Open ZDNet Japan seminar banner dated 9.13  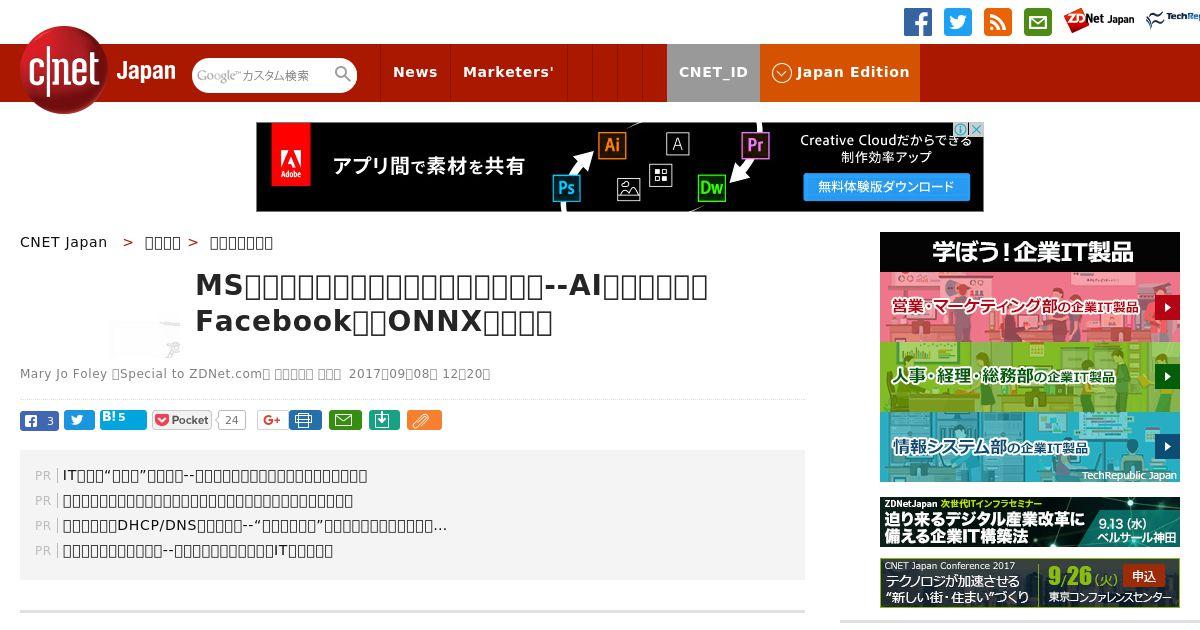pyautogui.click(x=1030, y=522)
